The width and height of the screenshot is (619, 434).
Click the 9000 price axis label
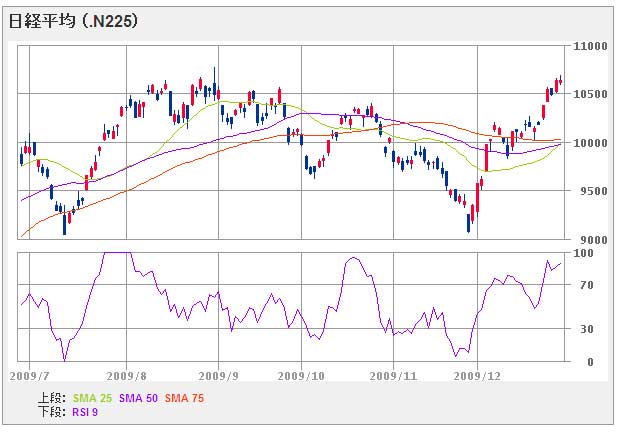coord(593,240)
